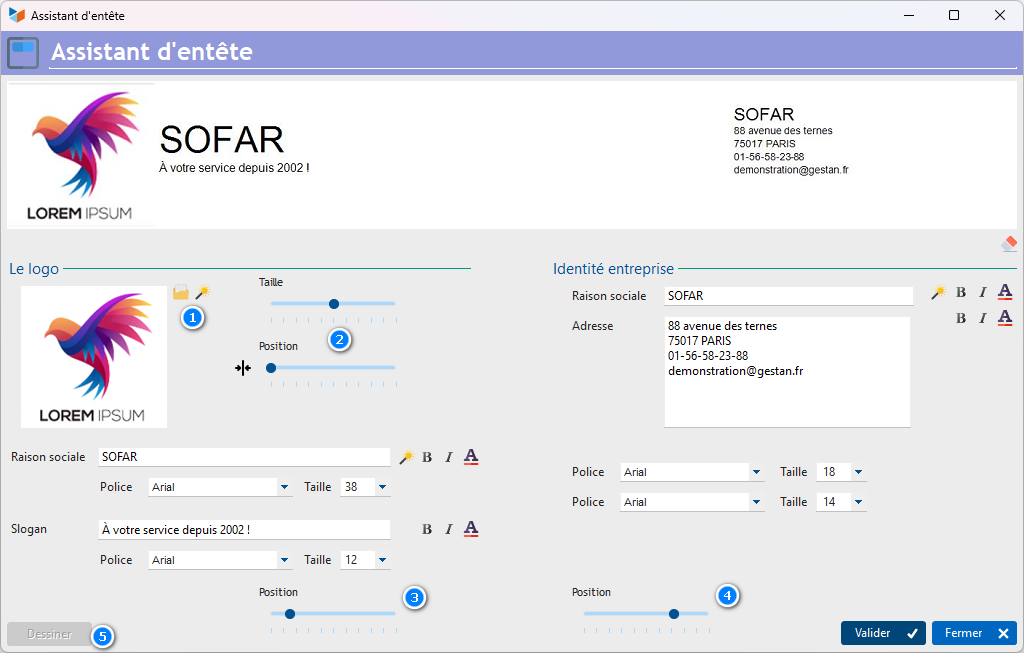Screen dimensions: 1024x653
Task: Click the wand icon in Identité entreprise Raison sociale row
Action: pos(938,292)
